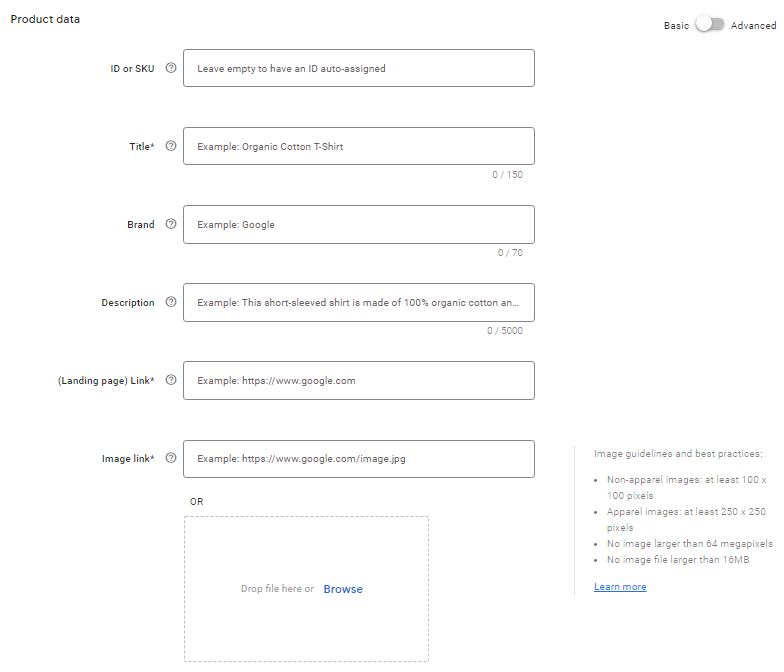Open help tooltip for Brand field
Screen dimensions: 784x672
pyautogui.click(x=171, y=224)
